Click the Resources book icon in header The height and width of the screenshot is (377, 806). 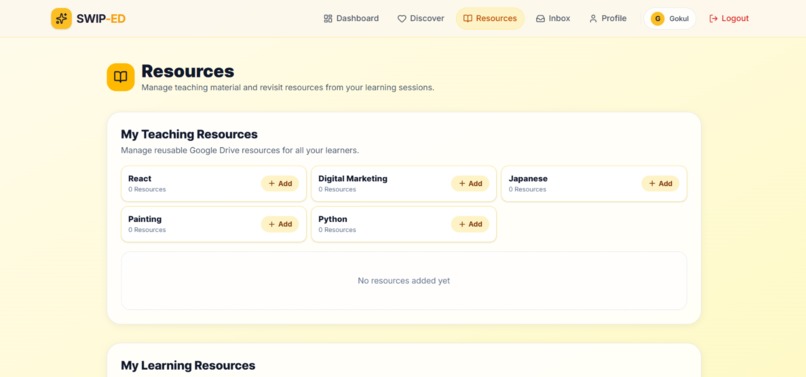[120, 77]
